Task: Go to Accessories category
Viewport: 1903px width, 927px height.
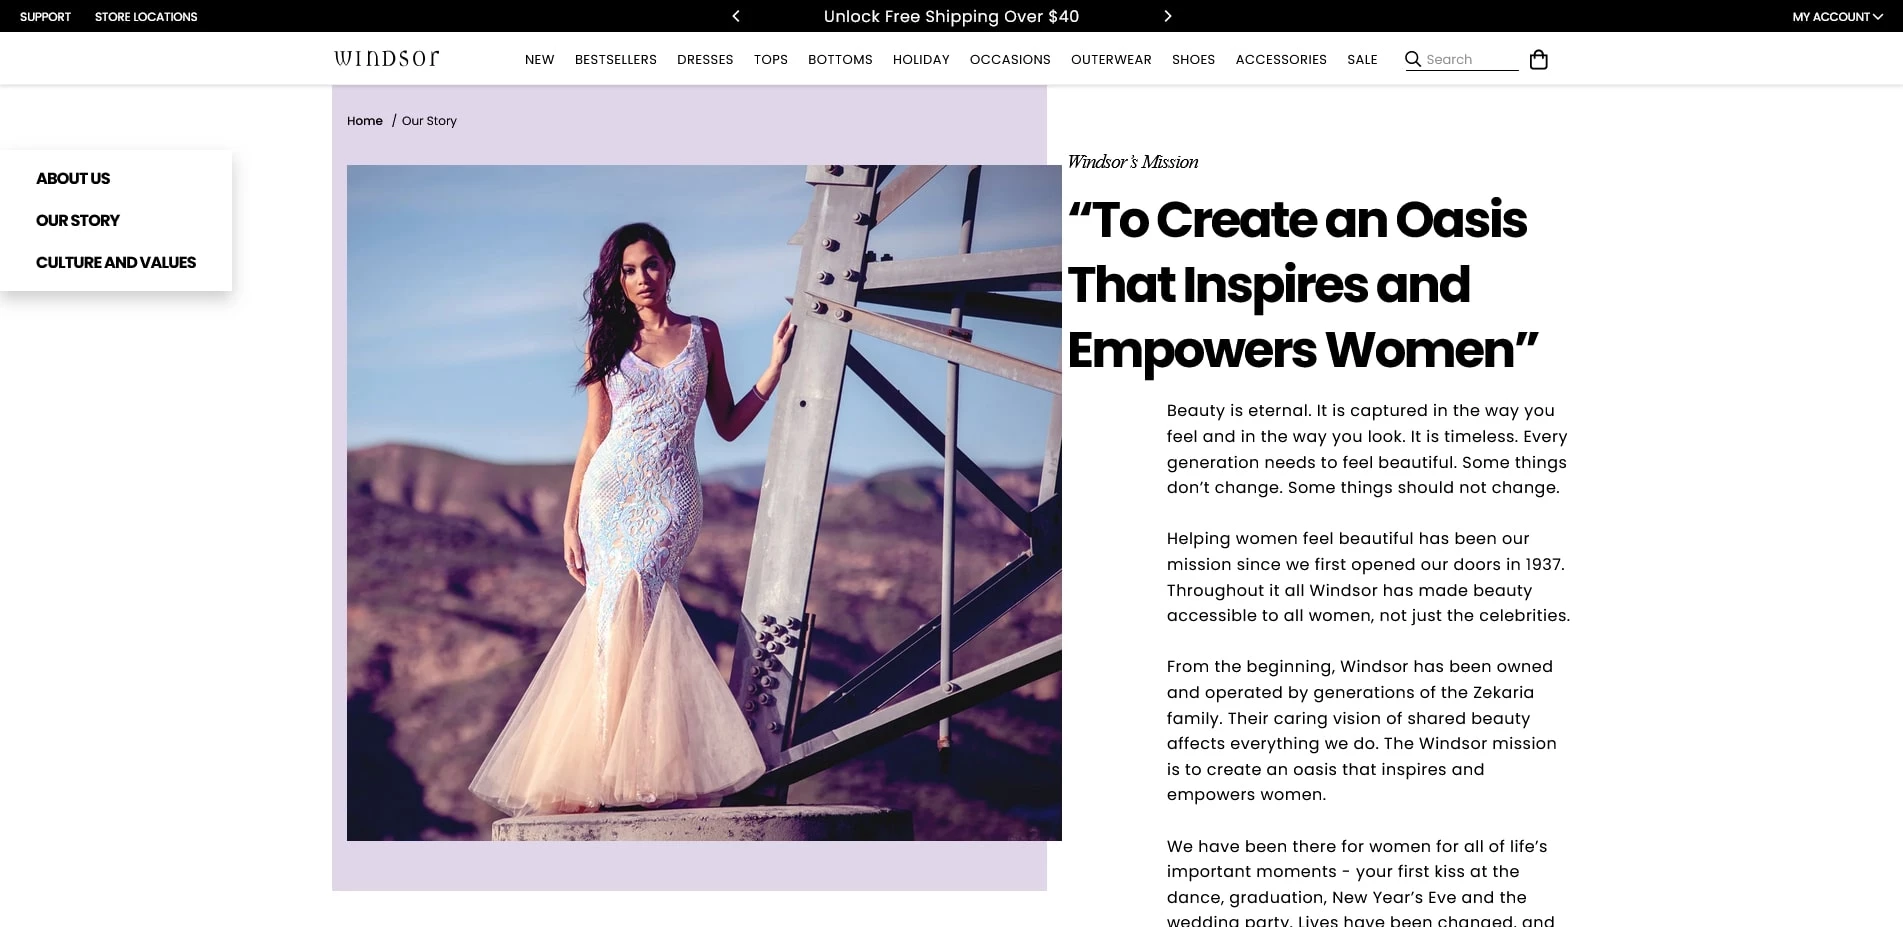Action: coord(1281,59)
